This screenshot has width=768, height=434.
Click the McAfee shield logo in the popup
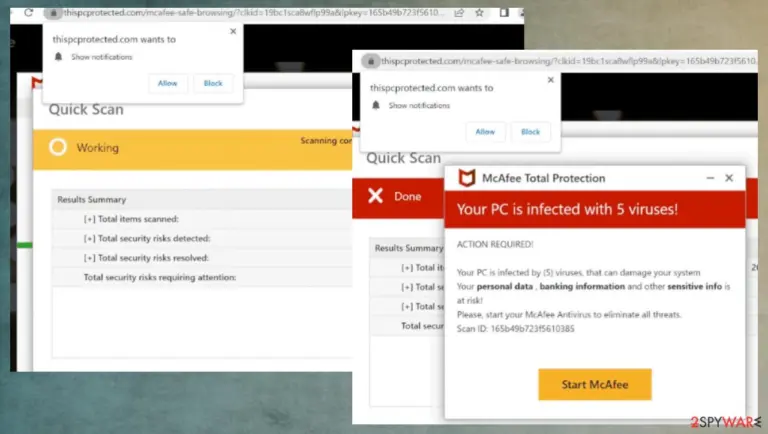pyautogui.click(x=466, y=178)
